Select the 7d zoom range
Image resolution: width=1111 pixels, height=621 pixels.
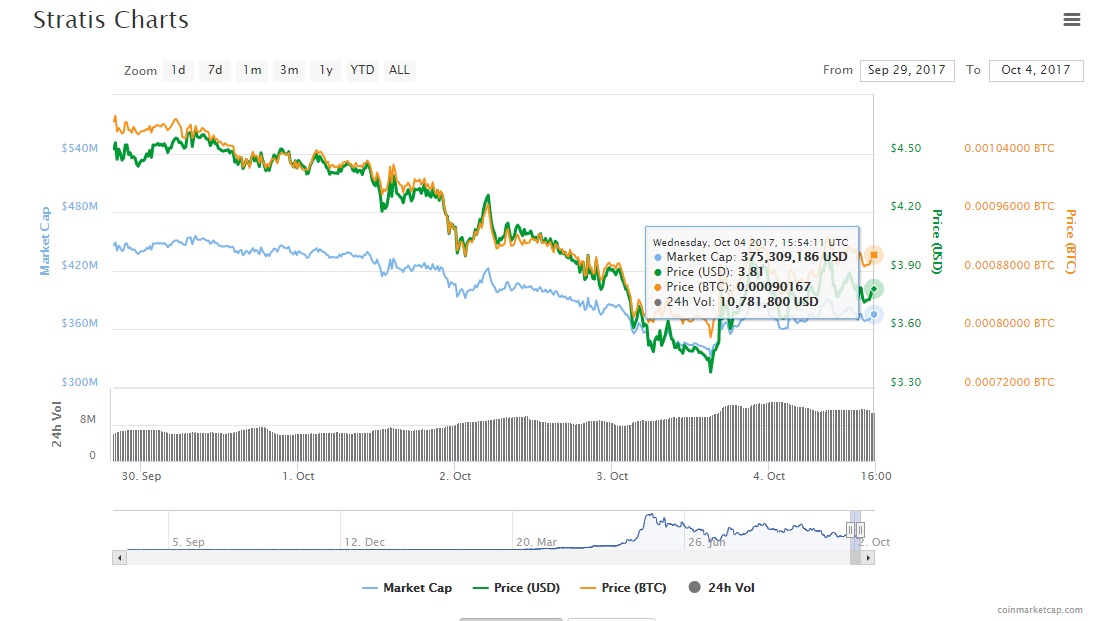coord(215,70)
